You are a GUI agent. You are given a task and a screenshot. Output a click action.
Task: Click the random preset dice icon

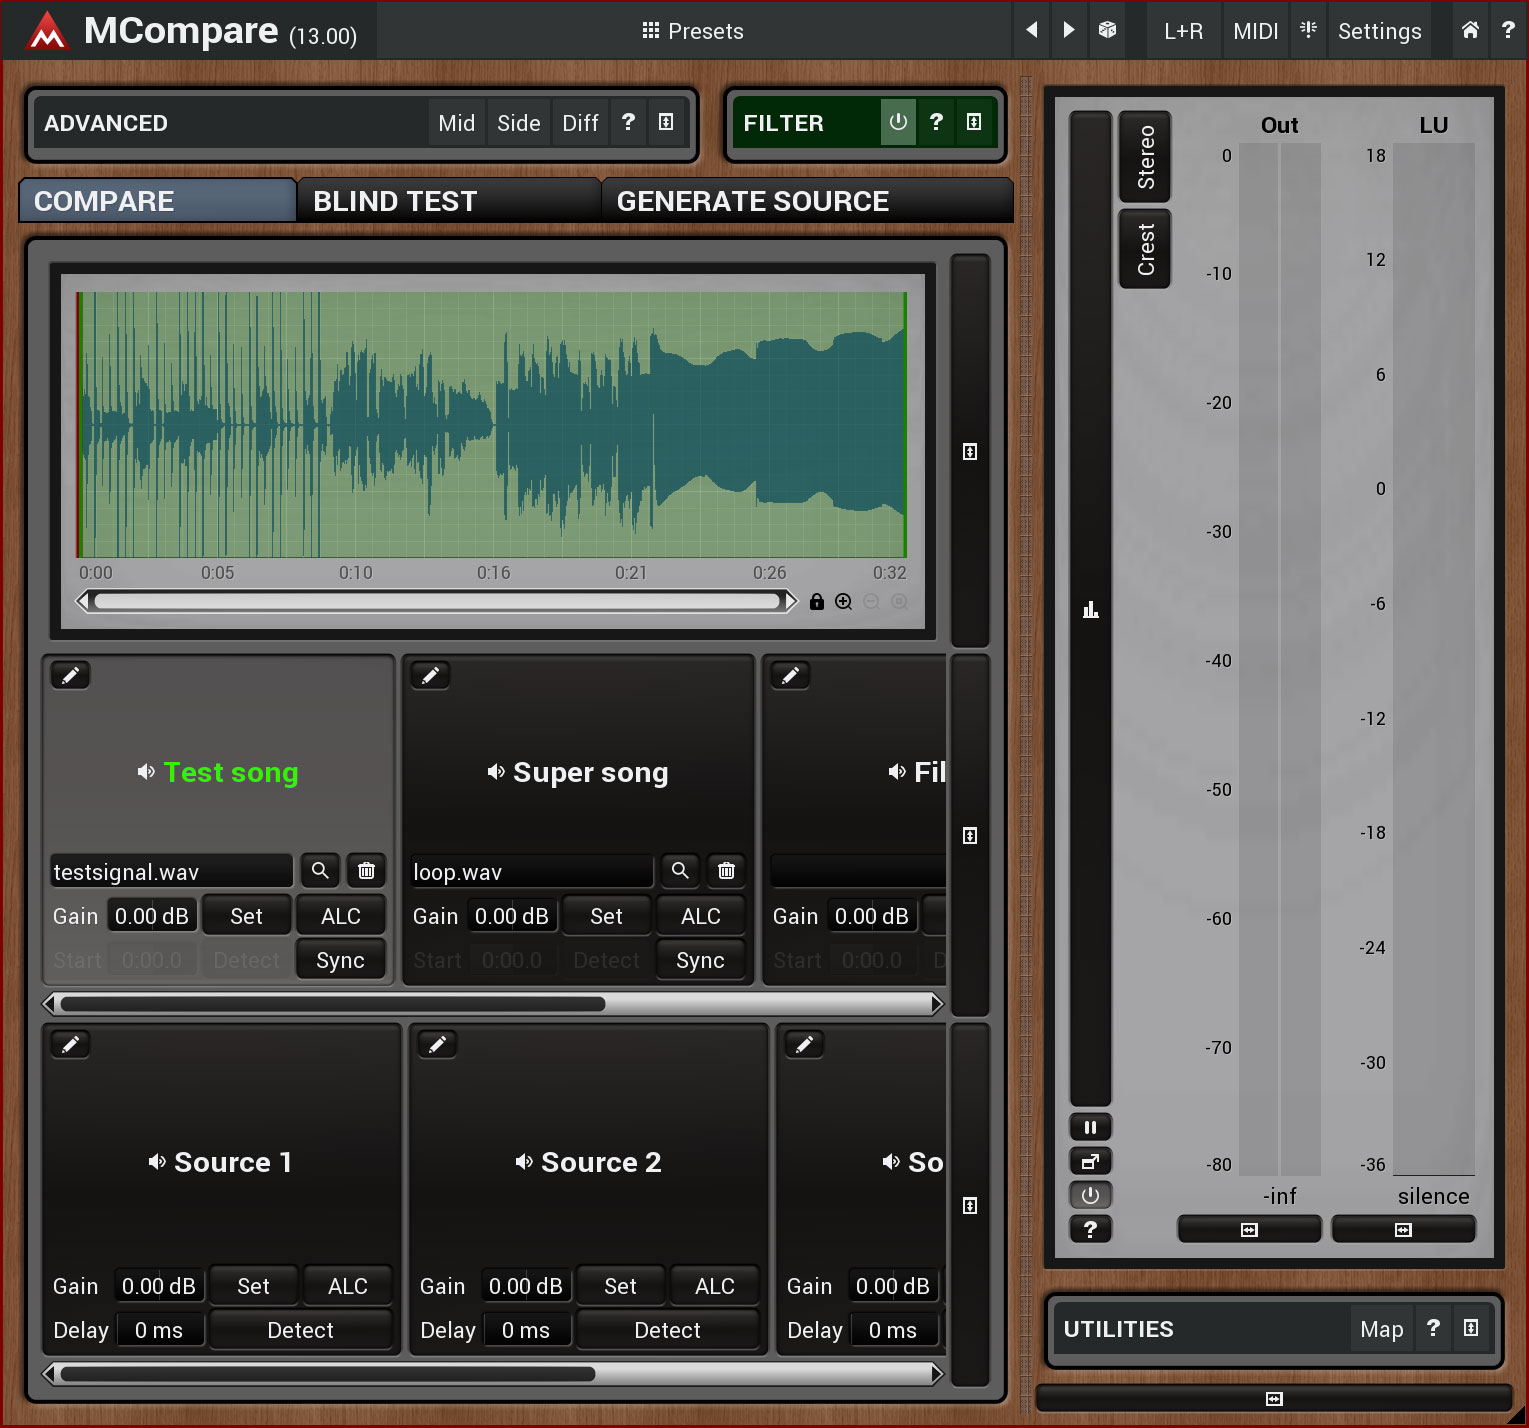pos(1107,30)
